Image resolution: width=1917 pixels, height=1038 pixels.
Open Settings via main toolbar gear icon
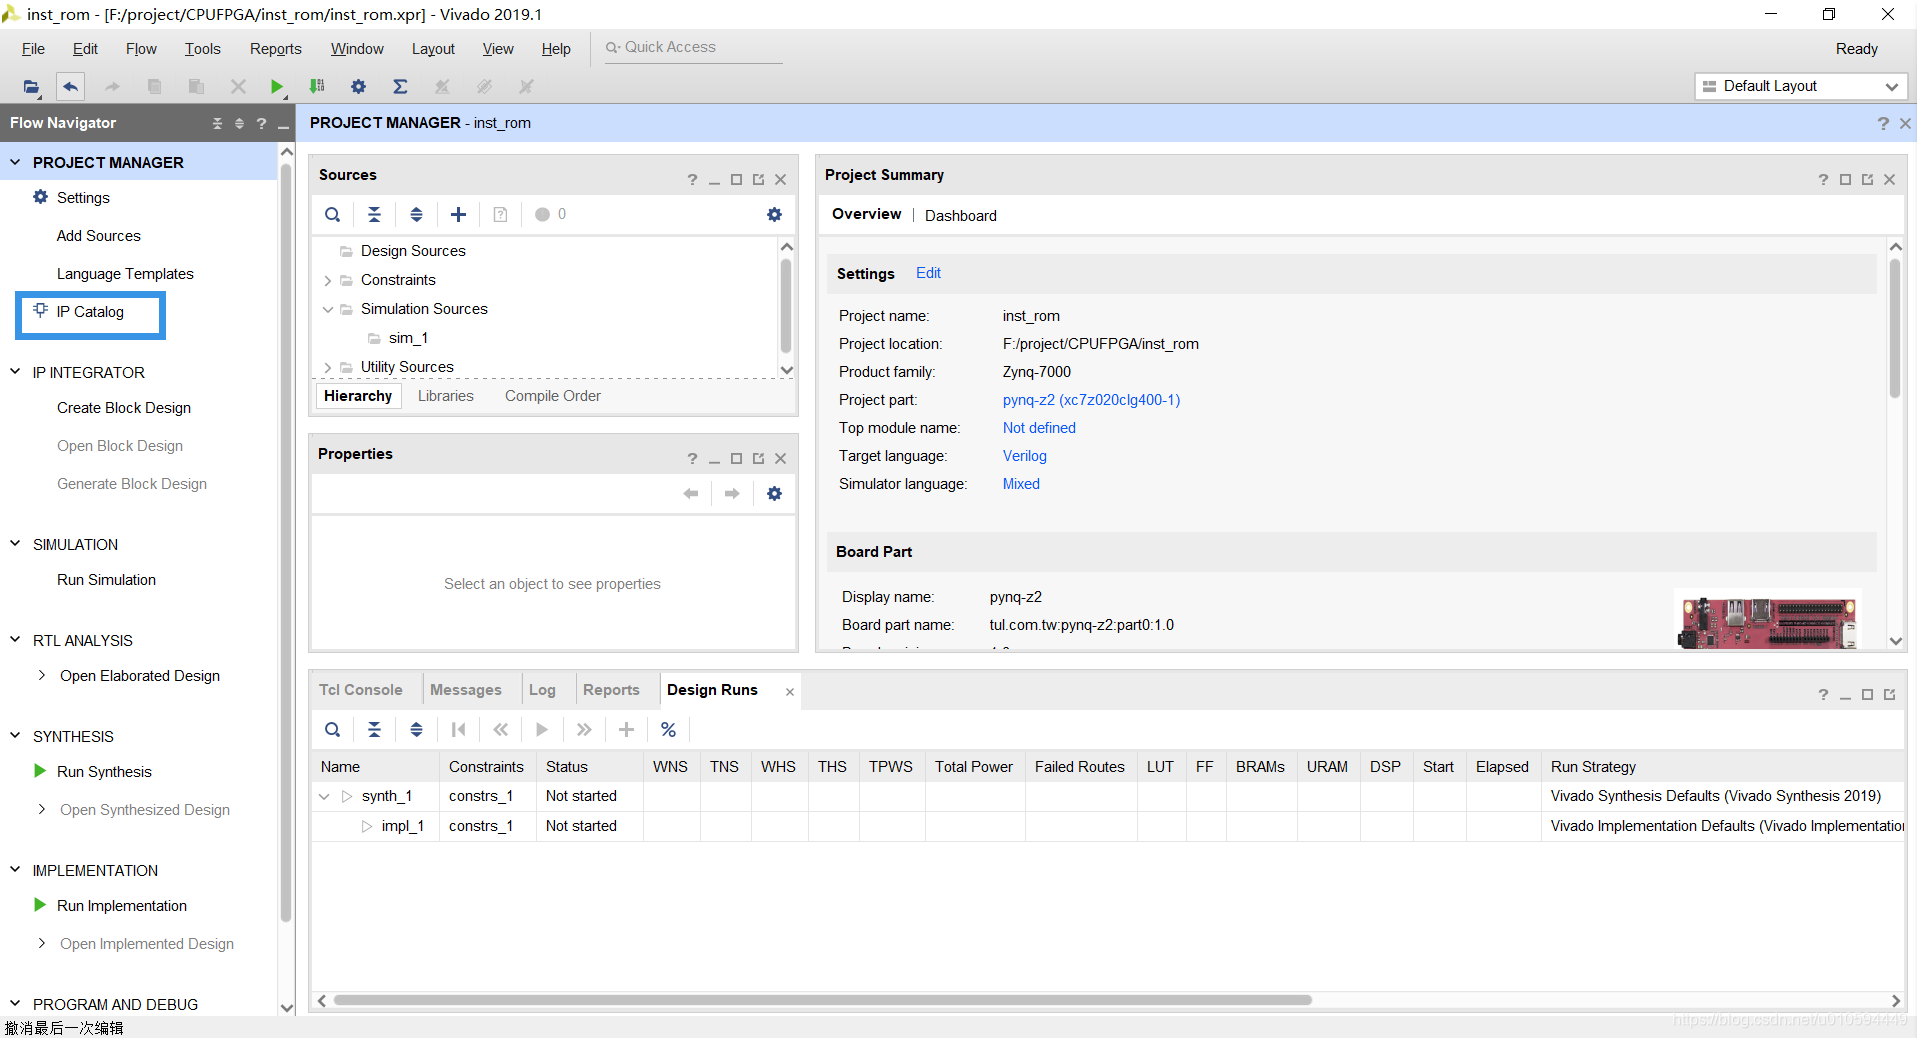pyautogui.click(x=358, y=87)
